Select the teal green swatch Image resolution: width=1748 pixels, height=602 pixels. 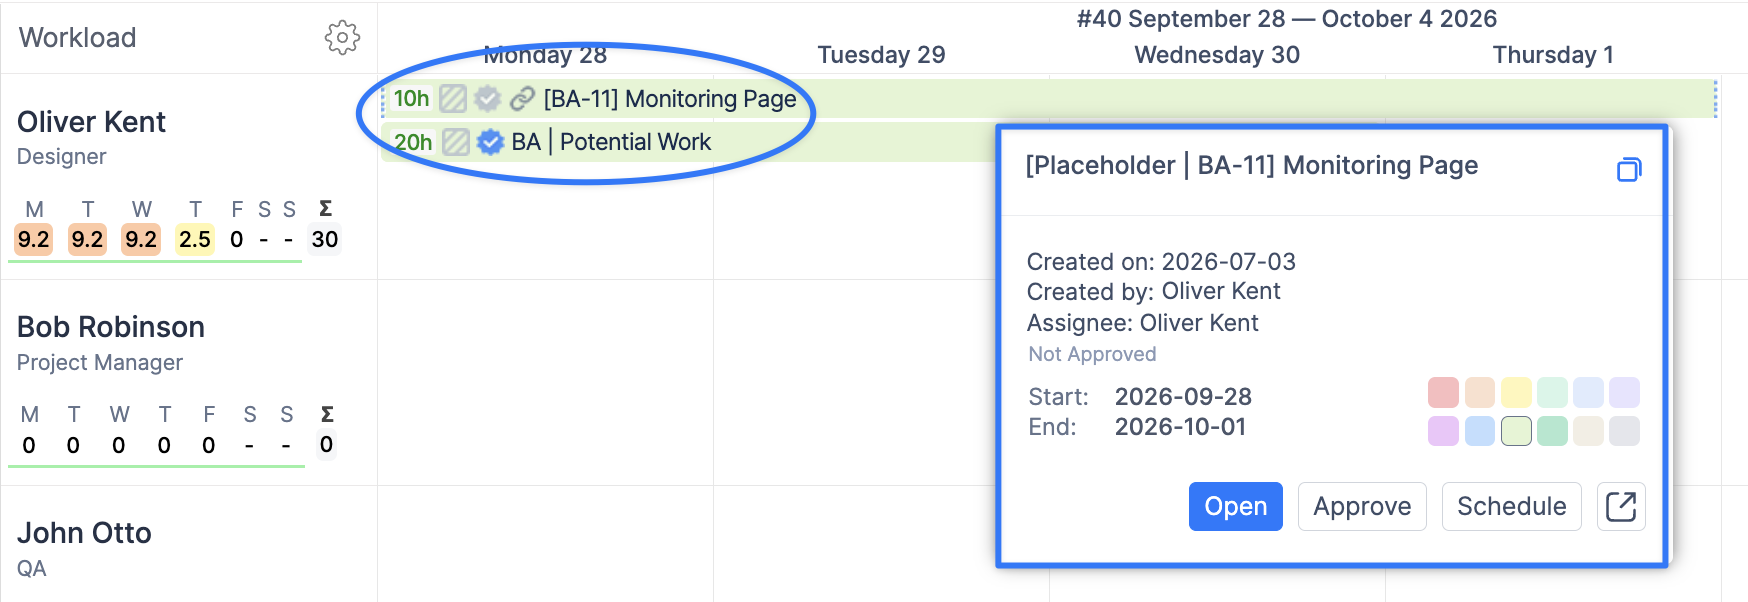point(1552,431)
